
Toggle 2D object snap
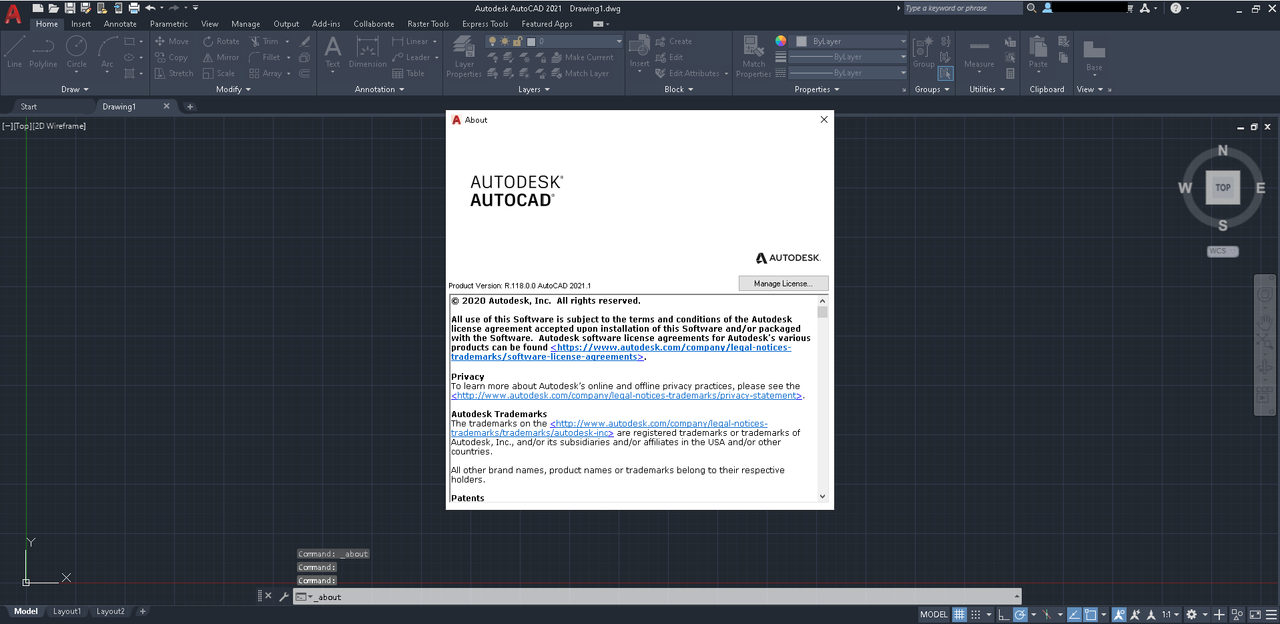coord(1090,614)
